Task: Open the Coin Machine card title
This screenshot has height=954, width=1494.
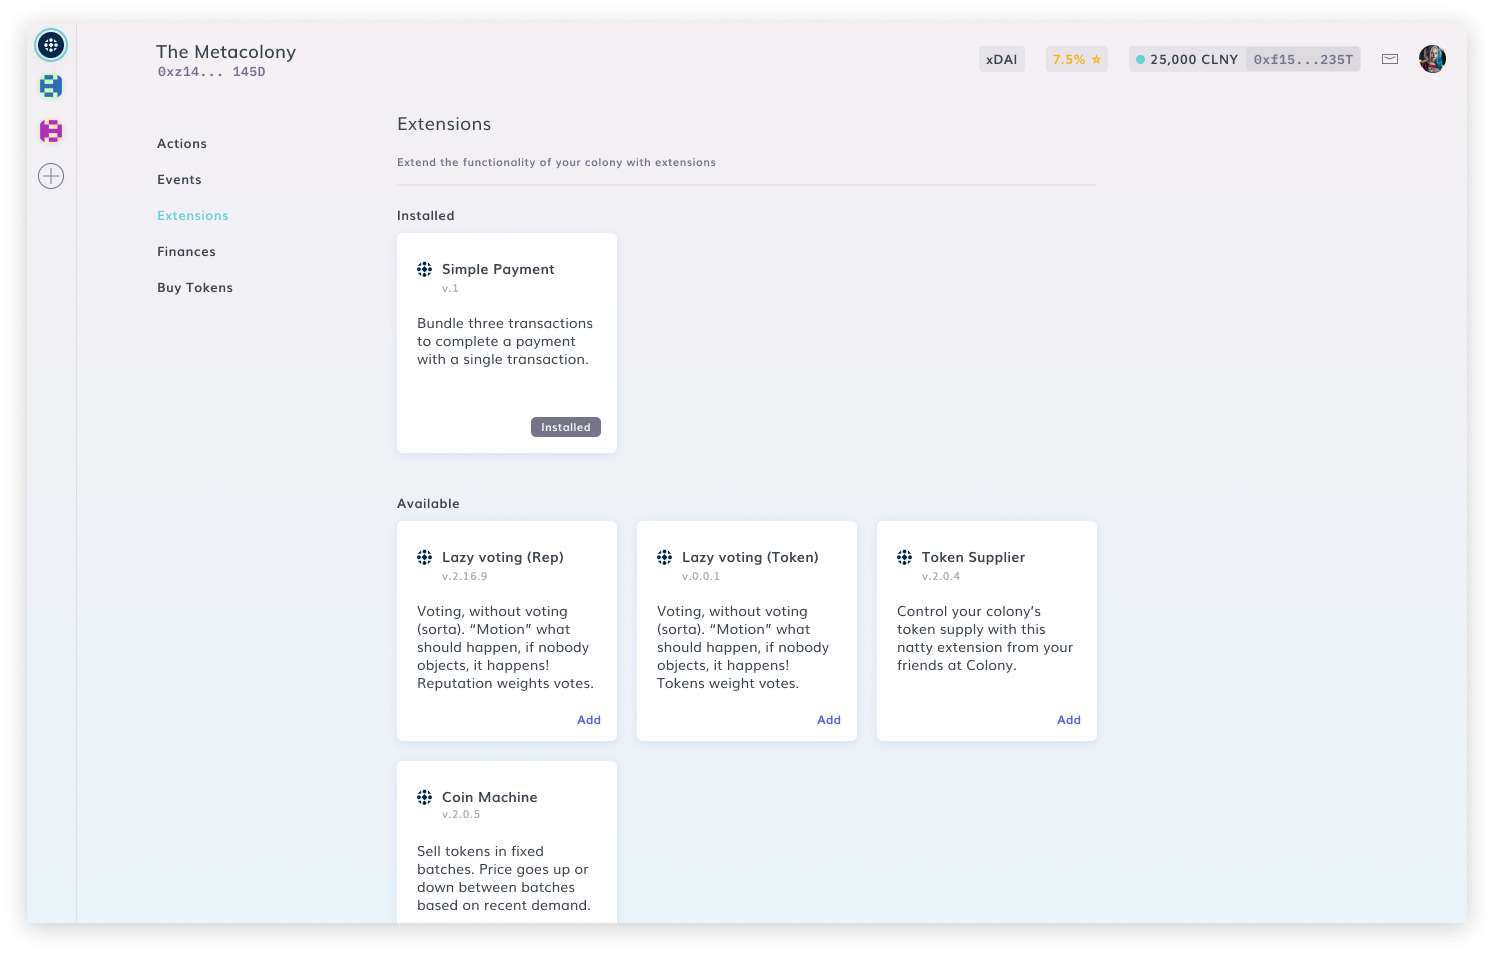Action: tap(490, 797)
